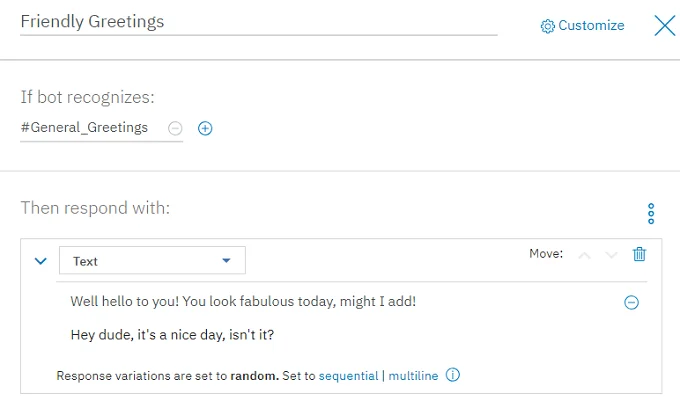Collapse the Text response section chevron

[x=41, y=261]
